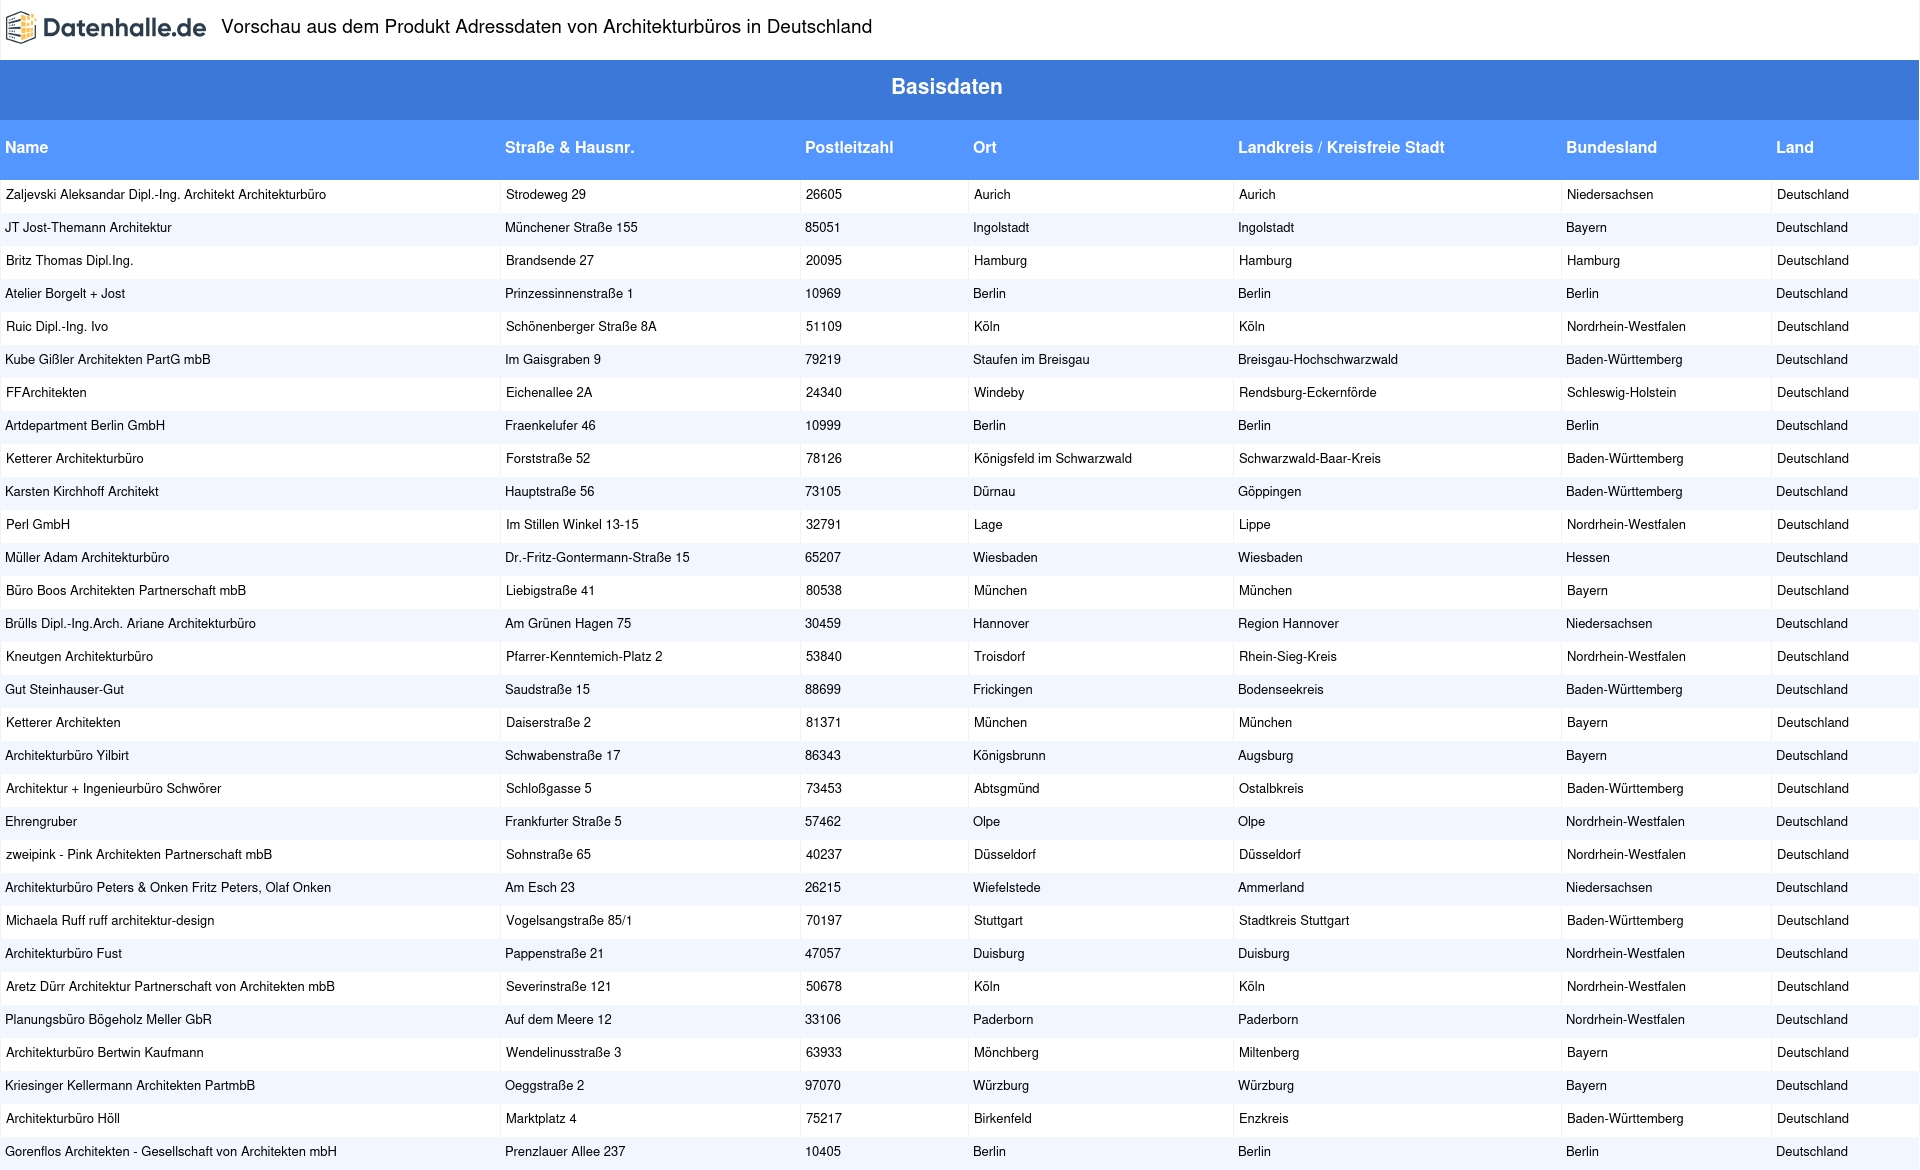The height and width of the screenshot is (1170, 1920).
Task: Select Kriesinger Kellermann Architekten PartmbB
Action: [x=130, y=1086]
